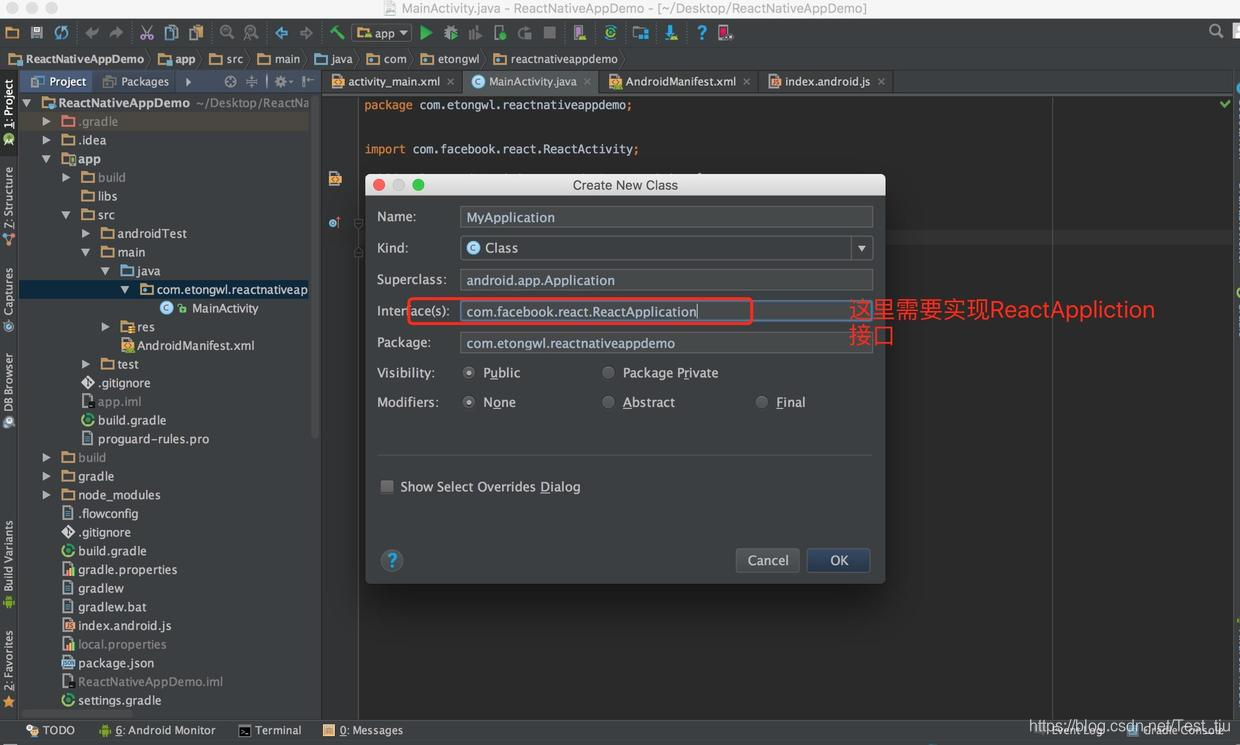Switch to the index.android.js tab
The width and height of the screenshot is (1240, 745).
(827, 81)
